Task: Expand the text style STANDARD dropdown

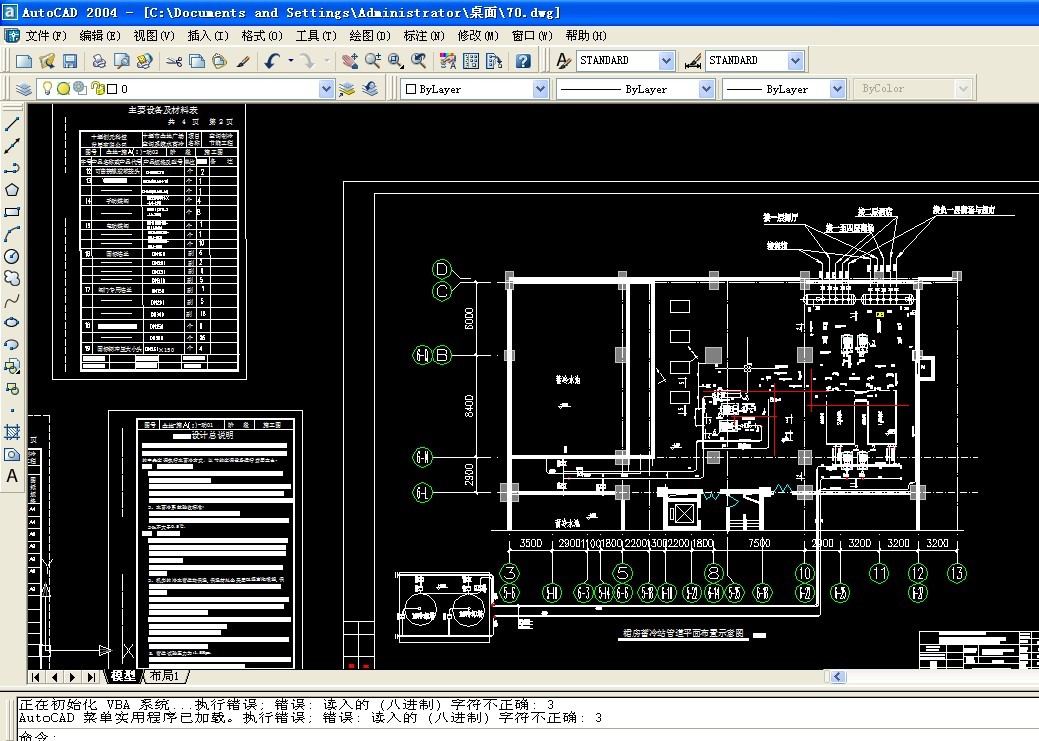Action: click(x=666, y=61)
